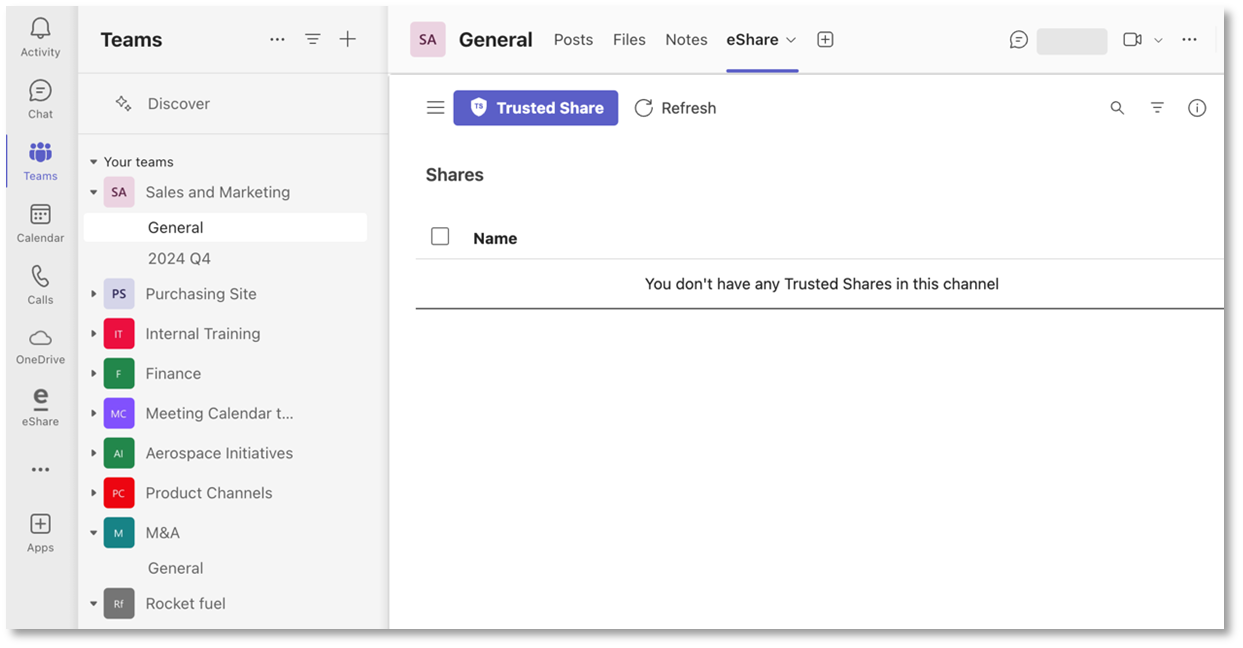Viewport: 1243px width, 648px height.
Task: Tick the select-all checkbox beside Name
Action: coord(440,236)
